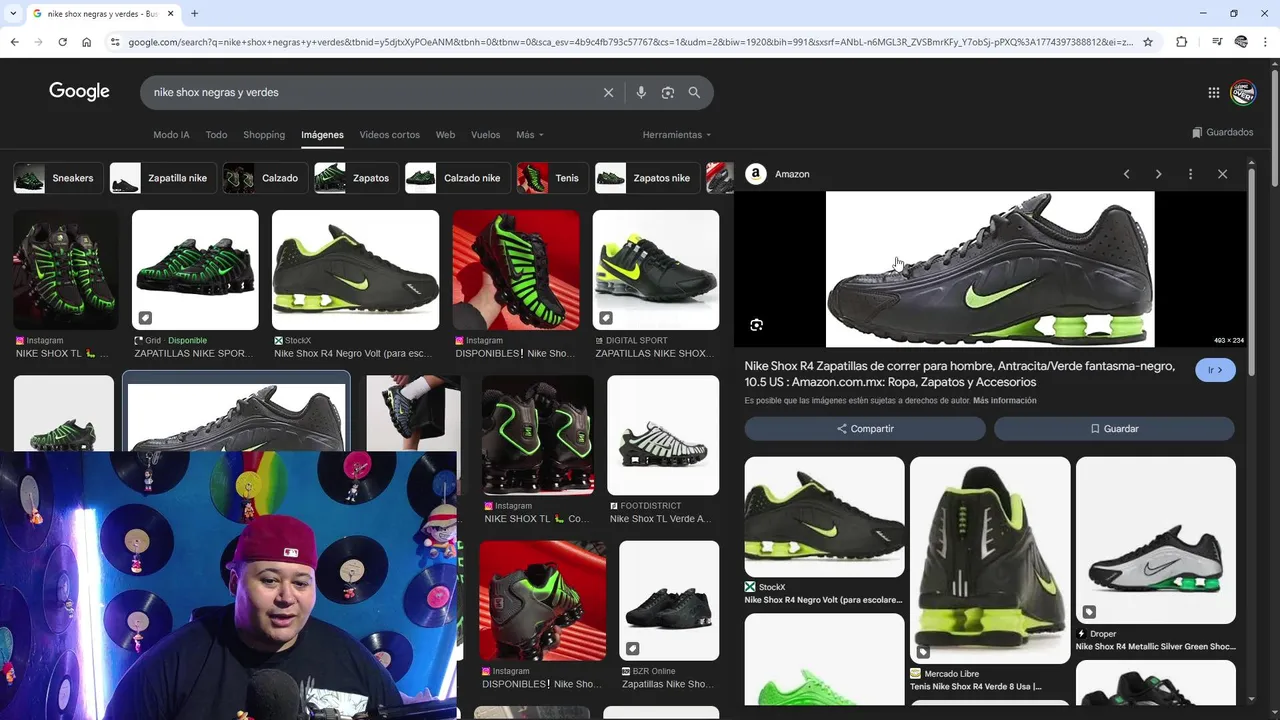The width and height of the screenshot is (1280, 720).
Task: Reload the page with refresh icon
Action: [x=62, y=42]
